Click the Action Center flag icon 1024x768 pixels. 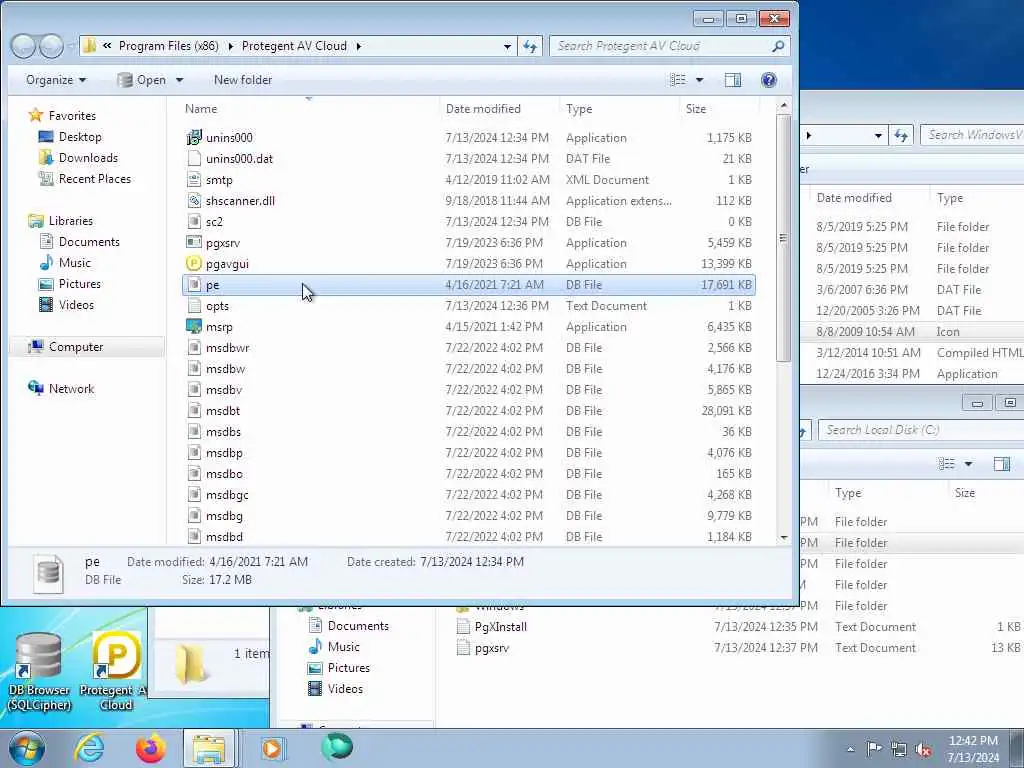pos(874,748)
